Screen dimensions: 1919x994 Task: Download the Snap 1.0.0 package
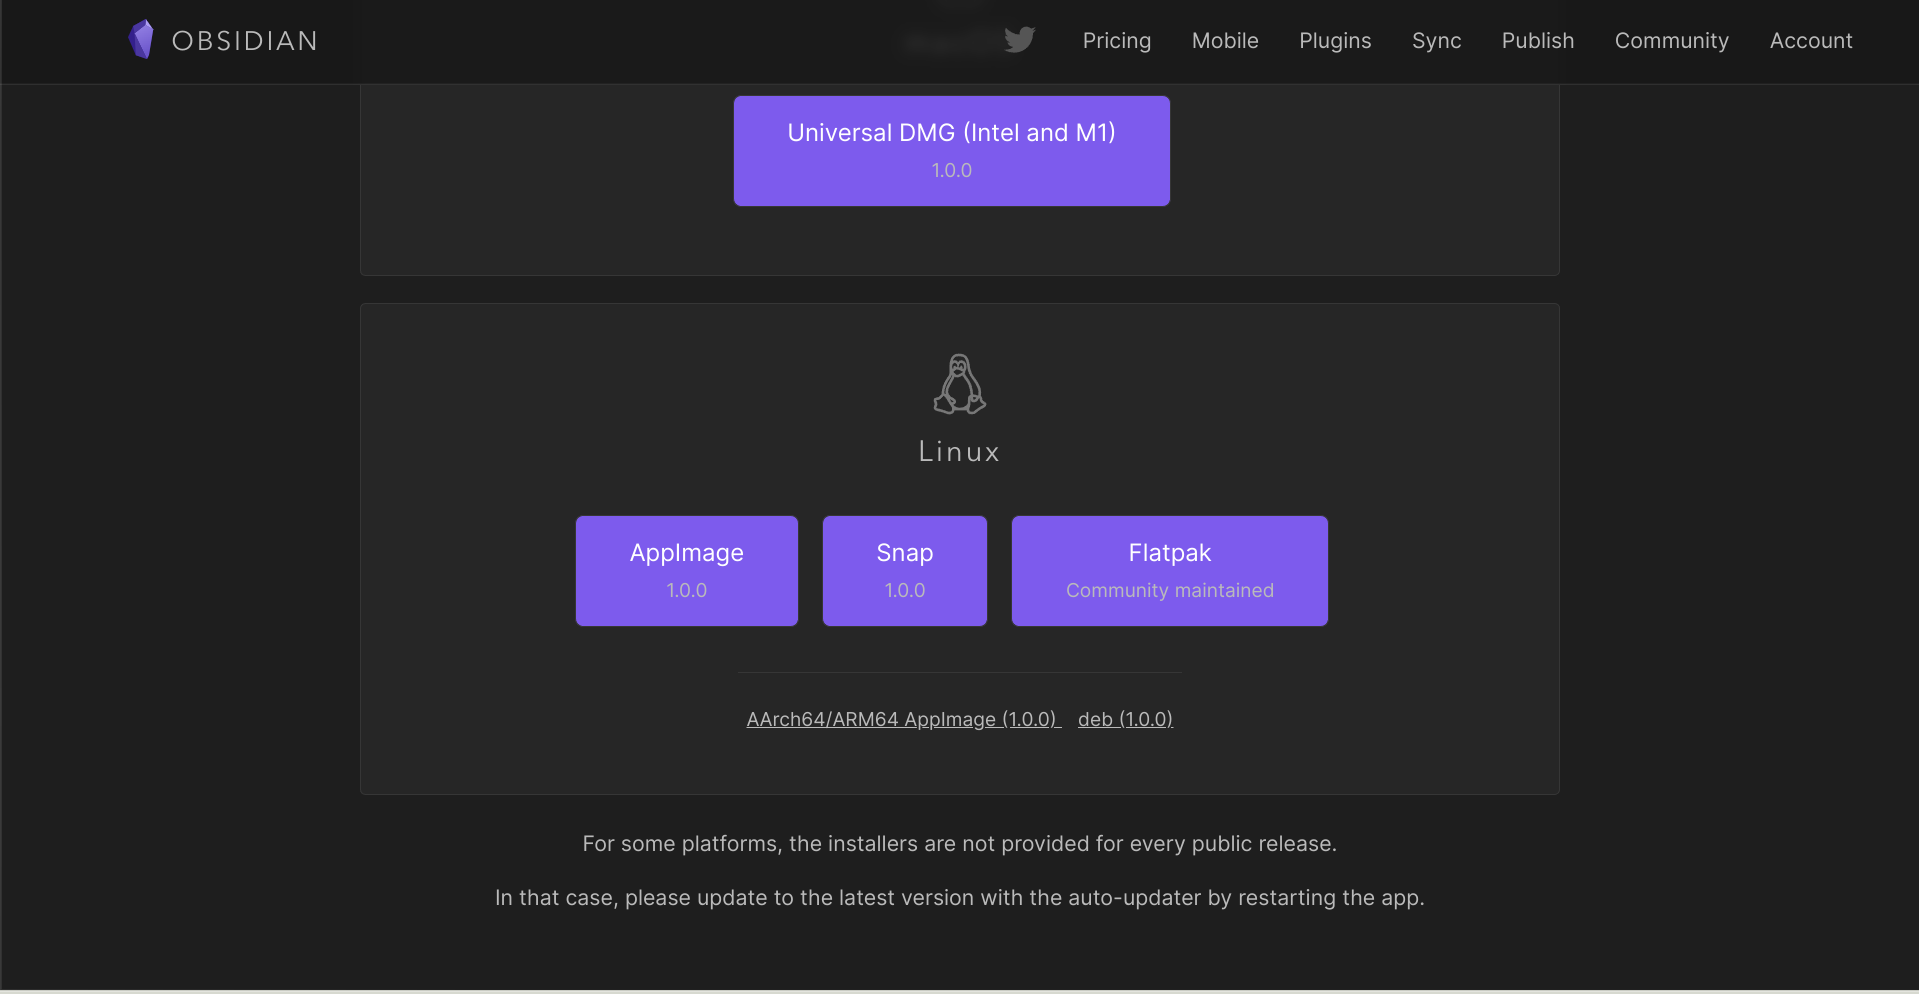(x=904, y=571)
